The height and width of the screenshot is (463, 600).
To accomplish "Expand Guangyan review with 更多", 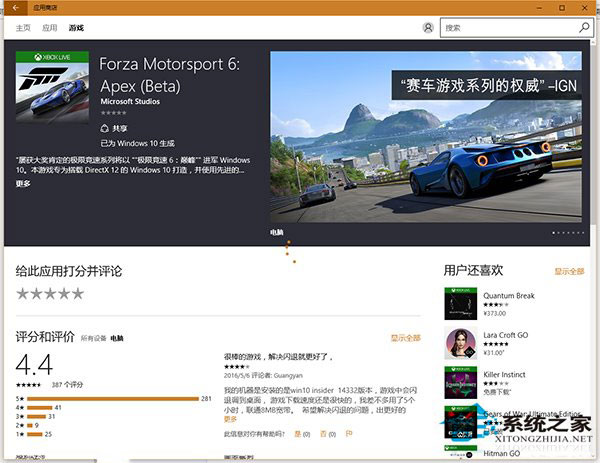I will 230,419.
